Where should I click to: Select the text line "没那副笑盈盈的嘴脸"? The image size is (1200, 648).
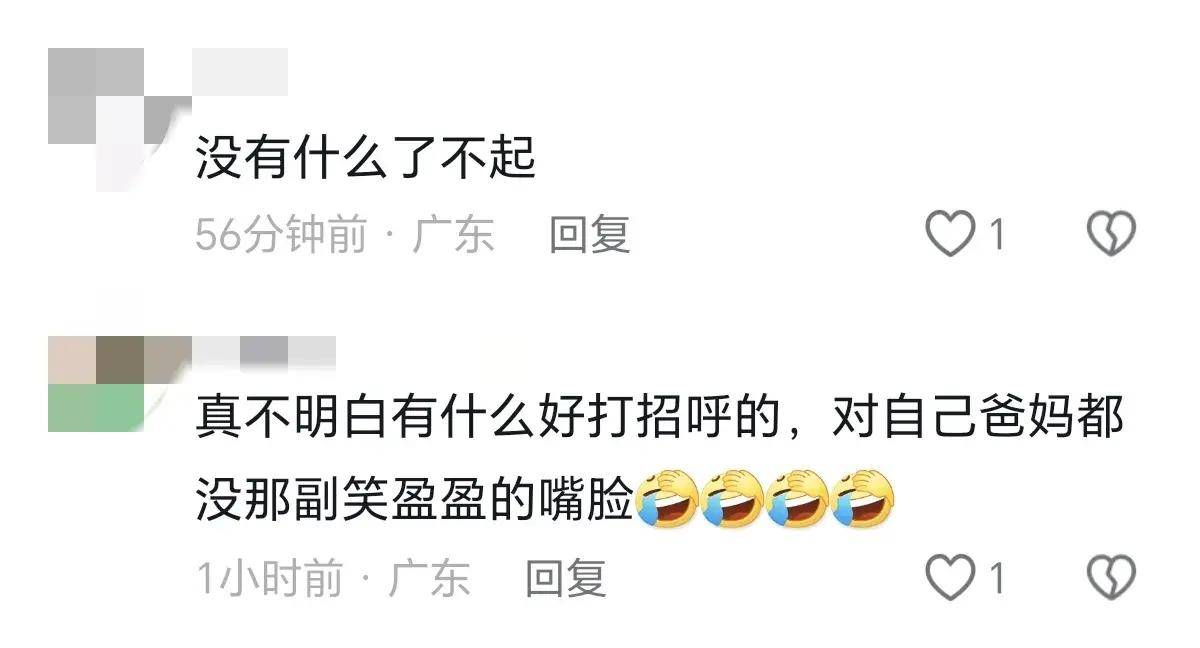[415, 497]
